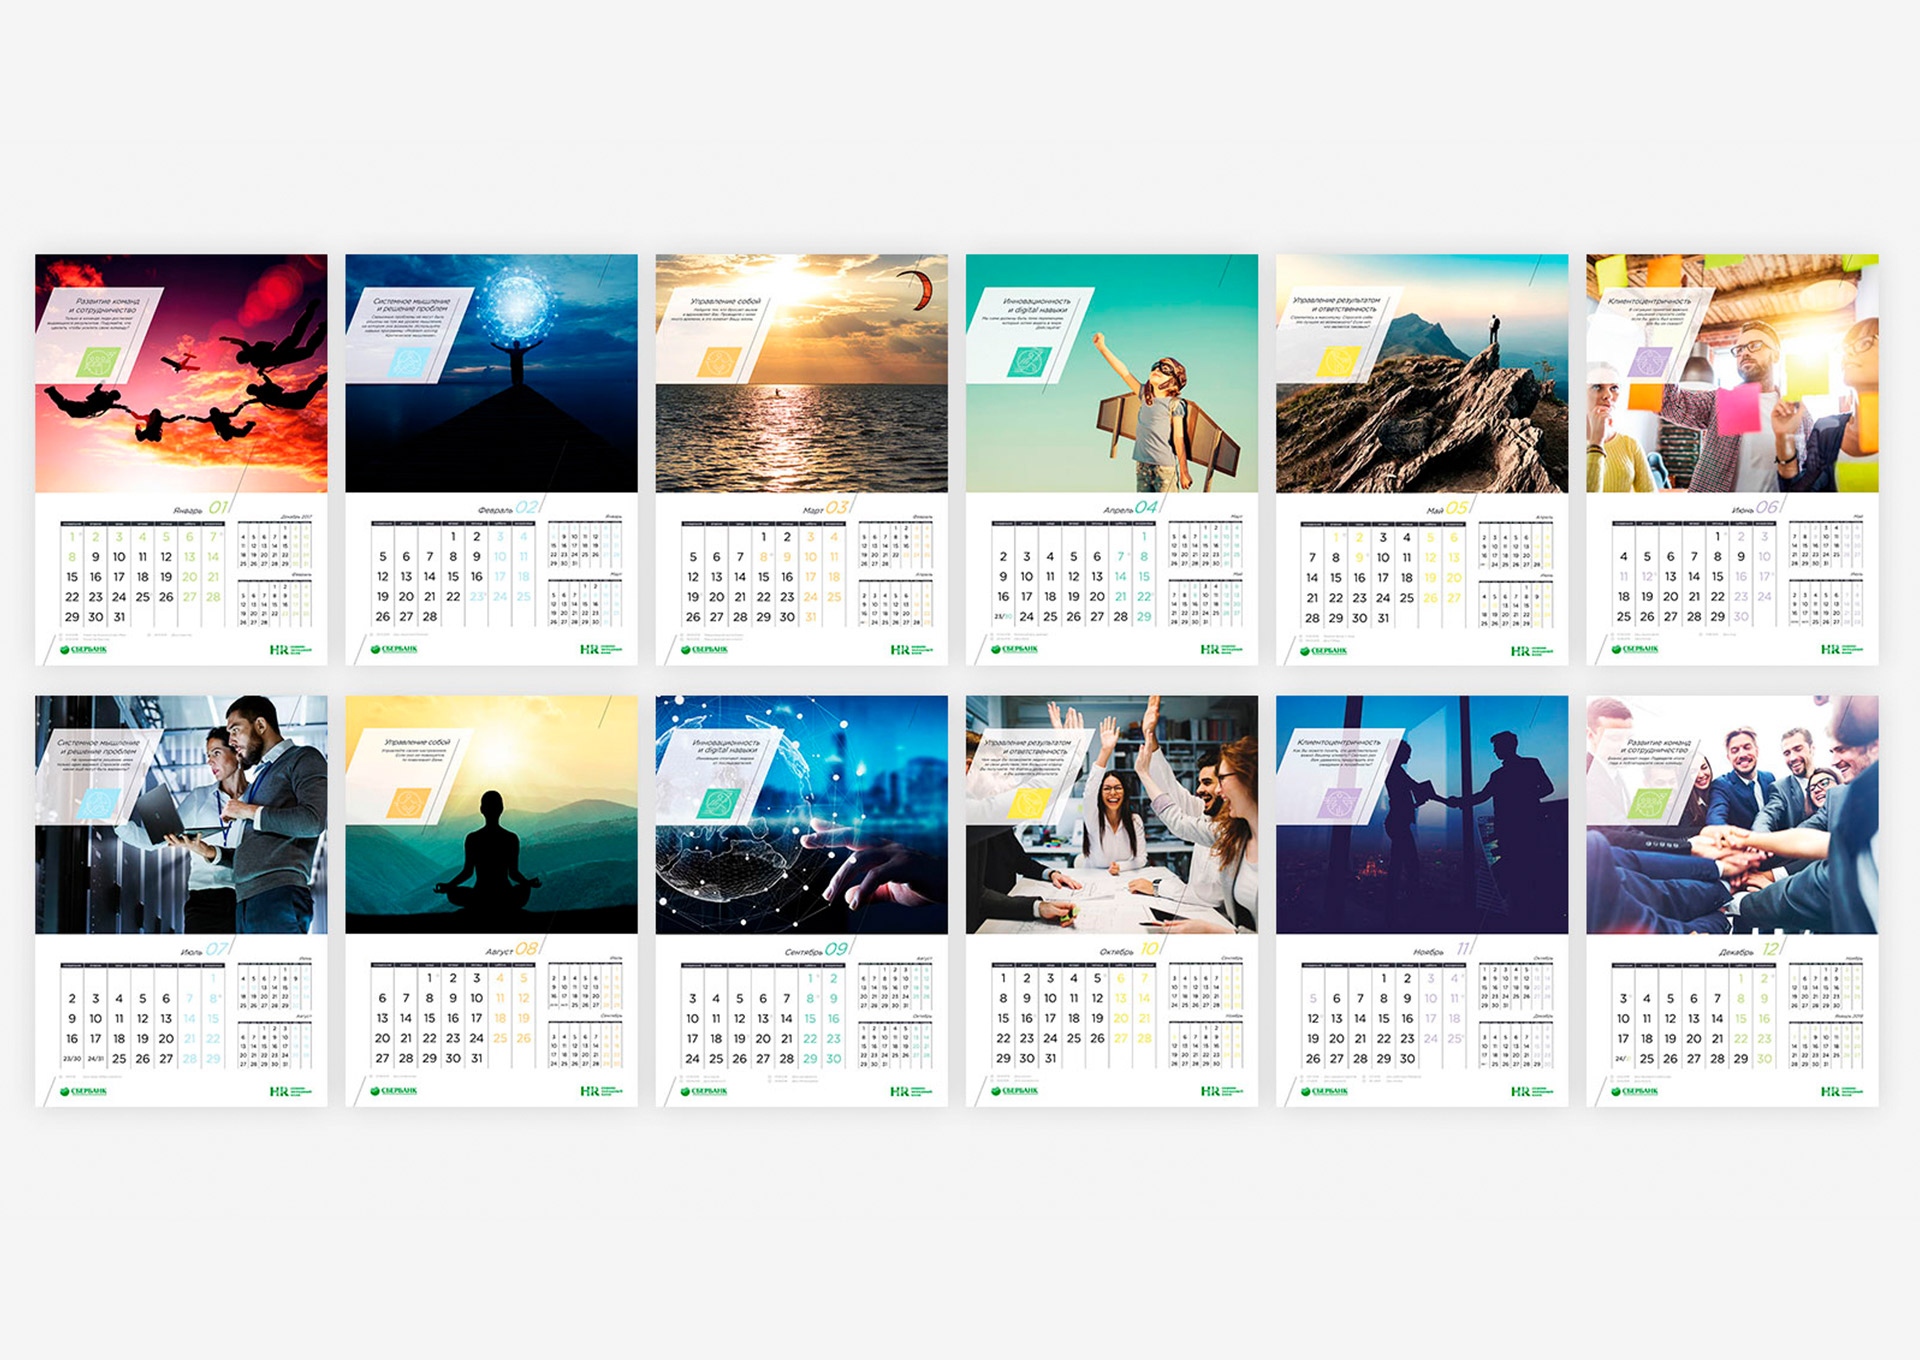Viewport: 1920px width, 1360px height.
Task: Click the orange square icon on the March page
Action: coord(718,362)
